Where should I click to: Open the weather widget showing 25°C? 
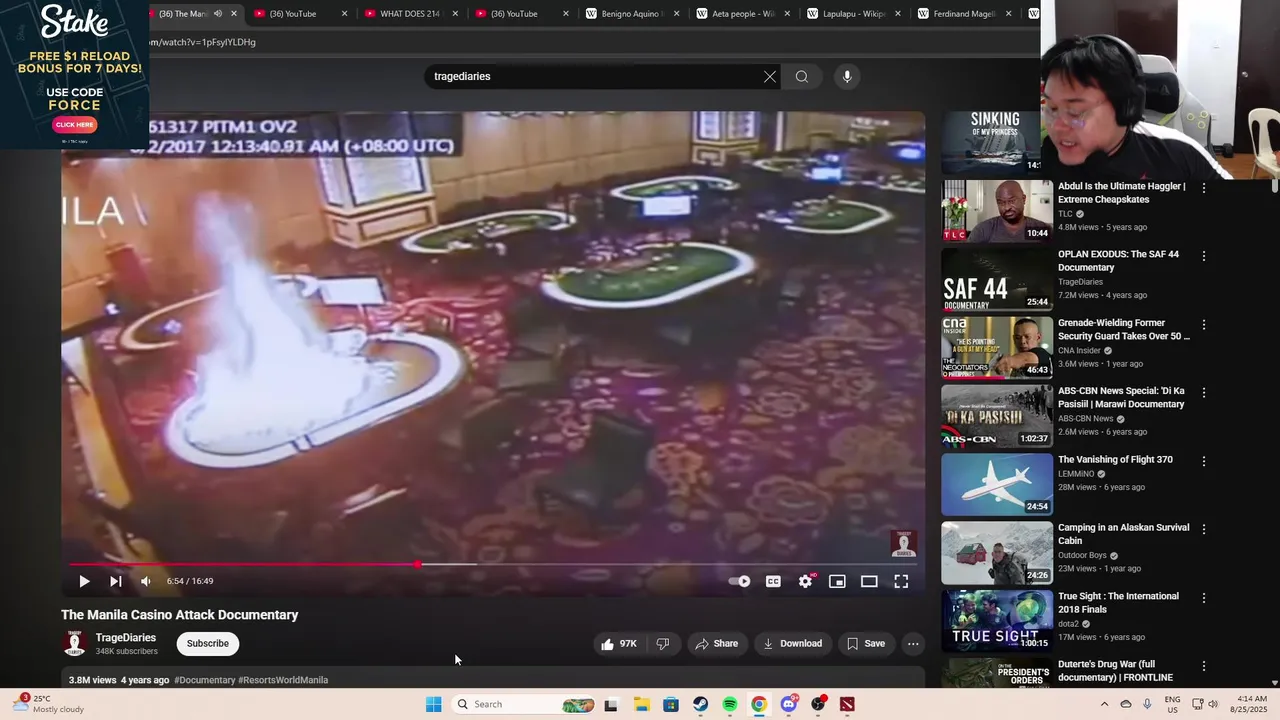[48, 704]
